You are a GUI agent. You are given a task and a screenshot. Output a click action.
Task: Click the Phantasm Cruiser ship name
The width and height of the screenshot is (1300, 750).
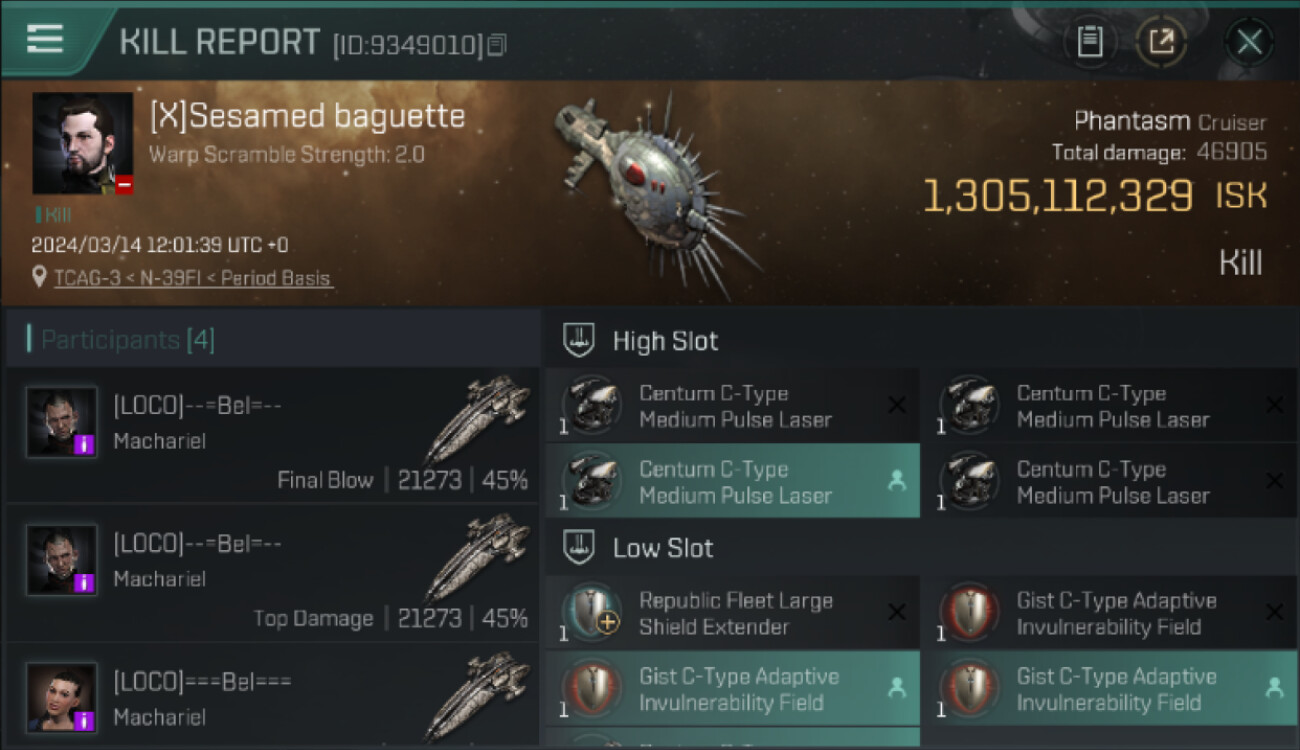click(x=1170, y=122)
